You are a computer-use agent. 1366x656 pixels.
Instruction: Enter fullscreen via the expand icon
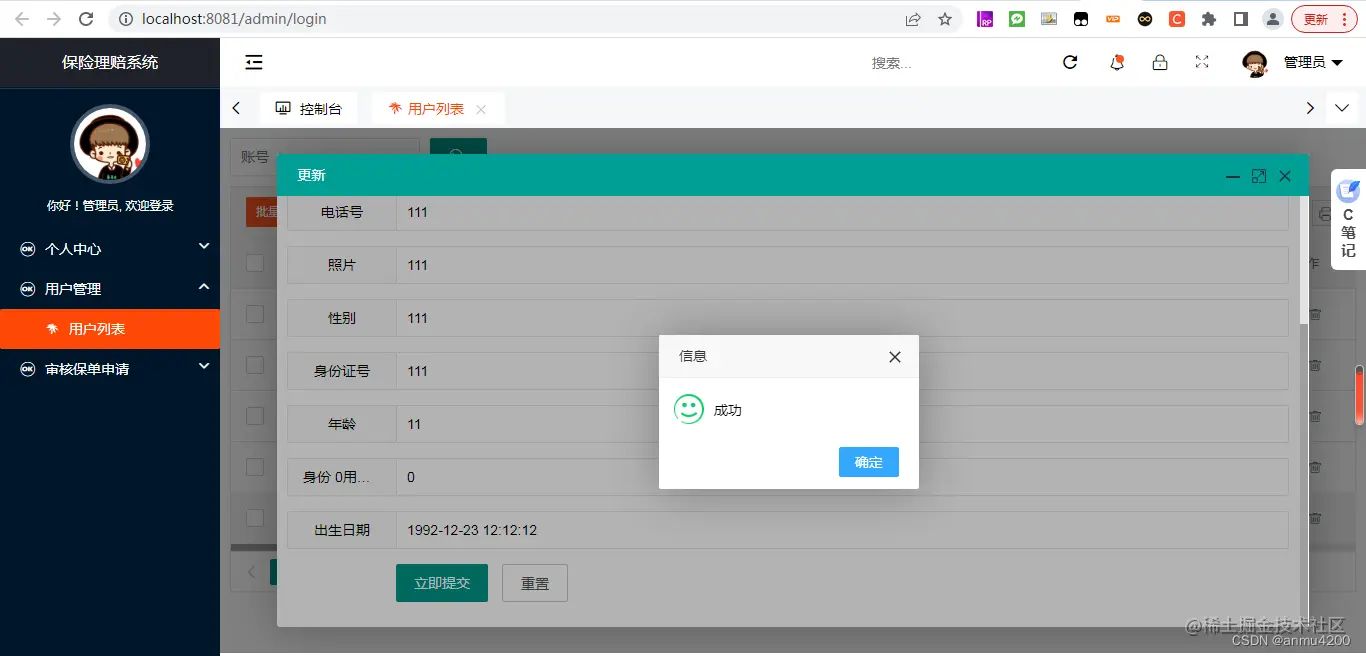tap(1201, 62)
